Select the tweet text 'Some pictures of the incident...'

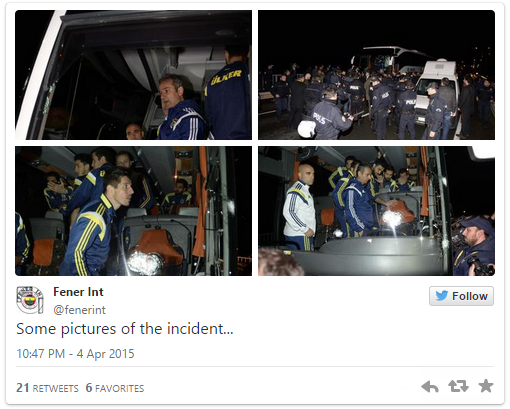click(x=125, y=329)
